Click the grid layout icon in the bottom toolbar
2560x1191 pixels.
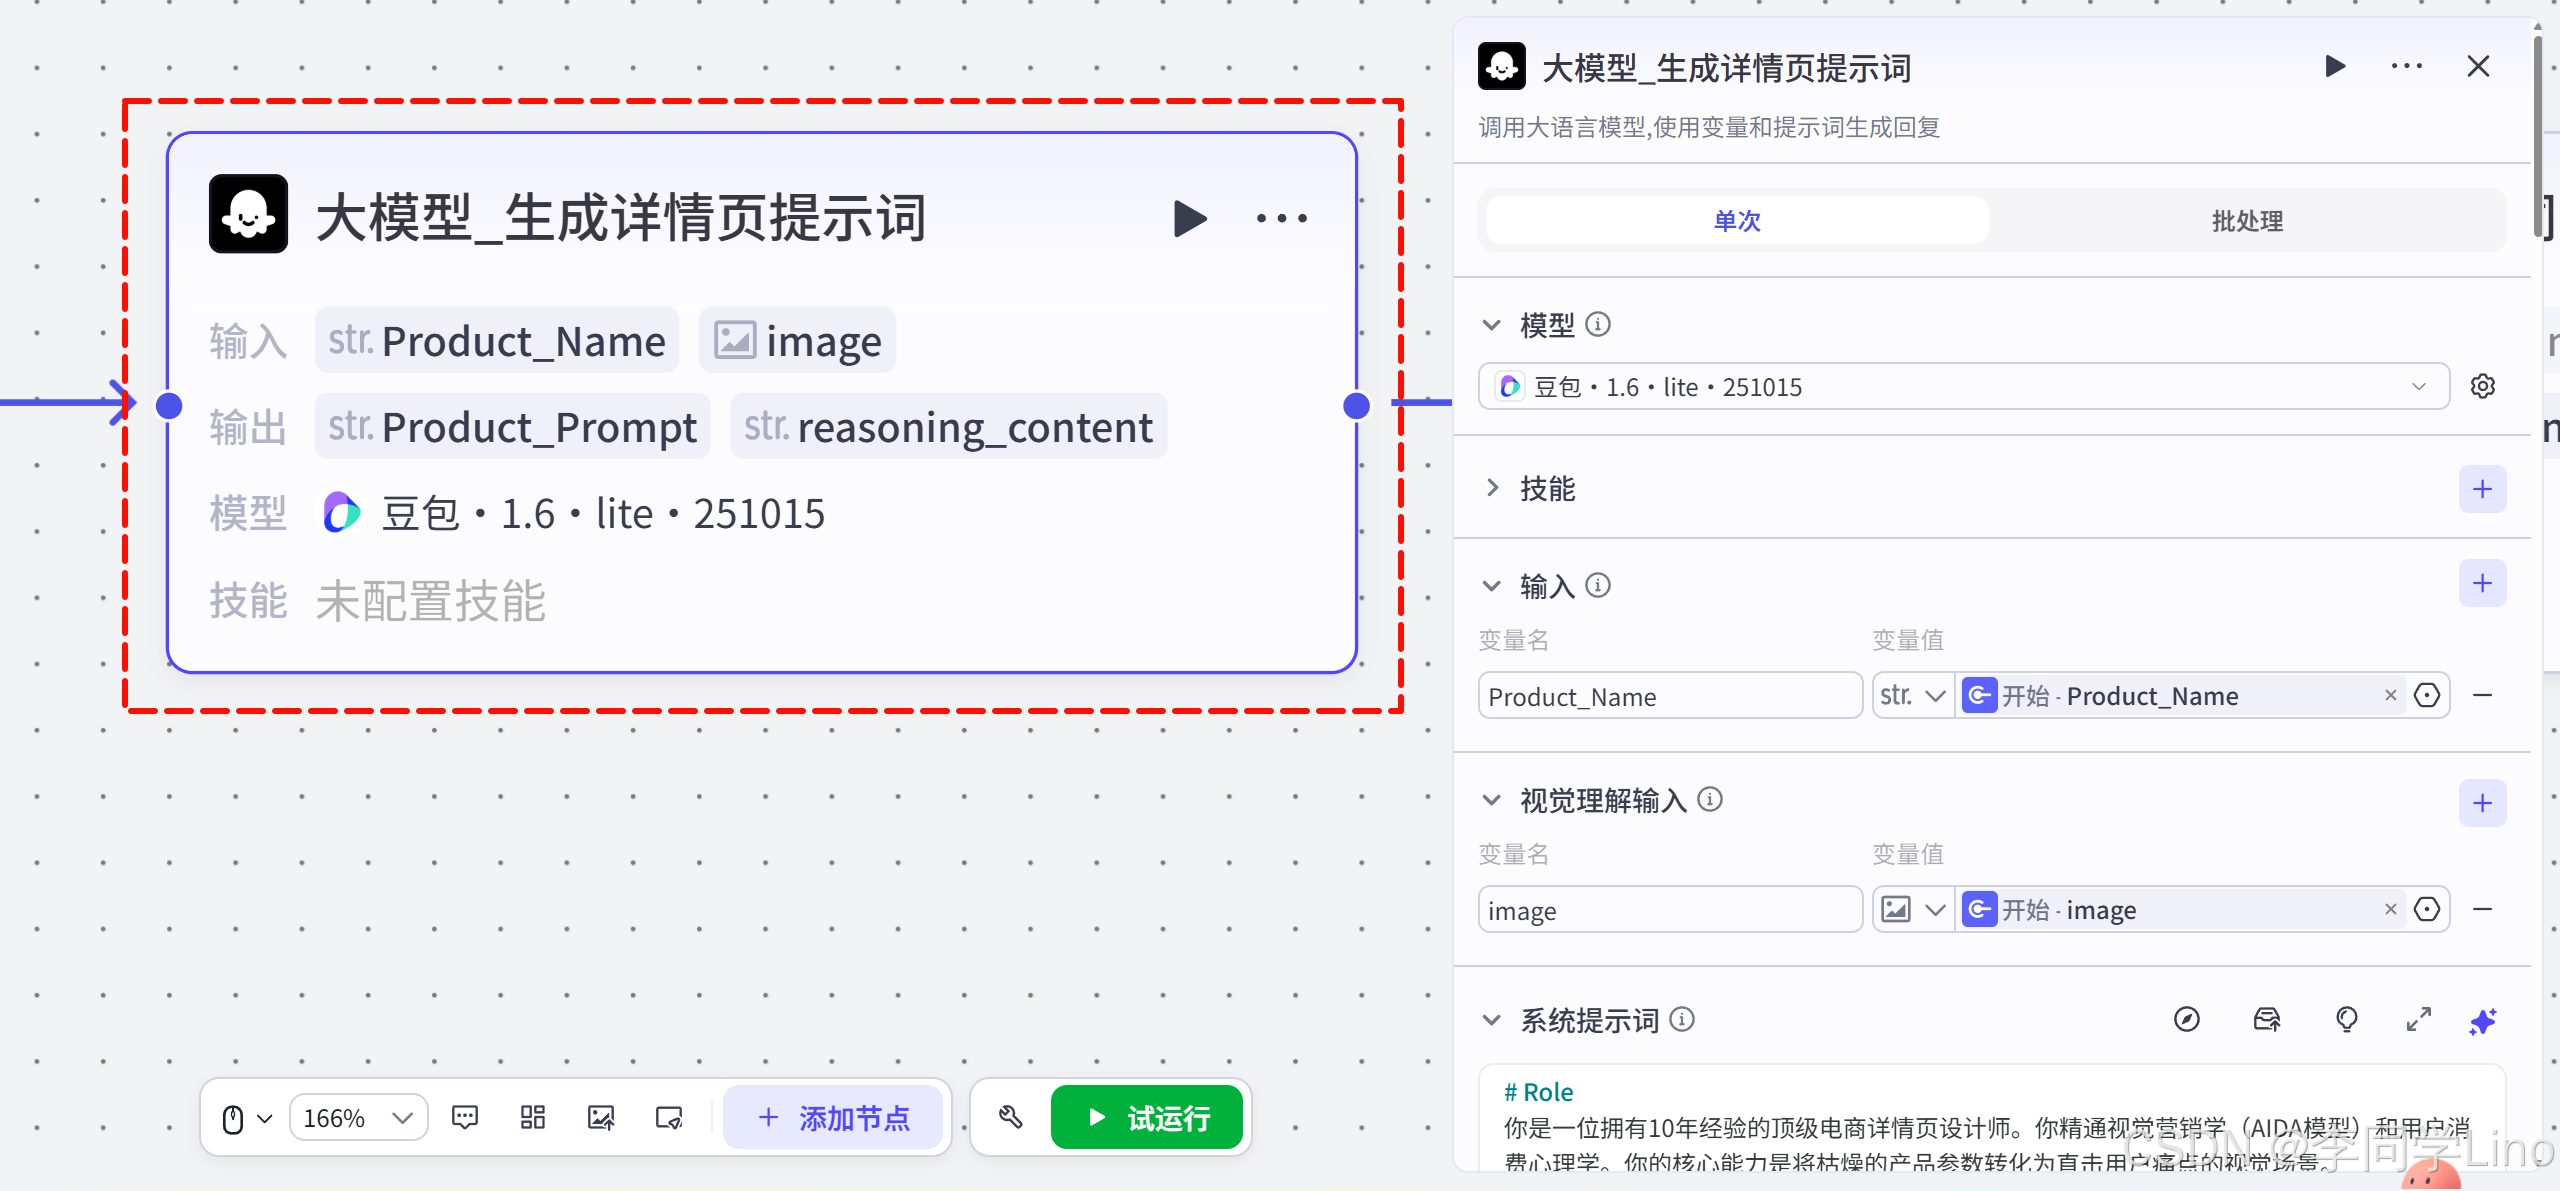[x=533, y=1117]
